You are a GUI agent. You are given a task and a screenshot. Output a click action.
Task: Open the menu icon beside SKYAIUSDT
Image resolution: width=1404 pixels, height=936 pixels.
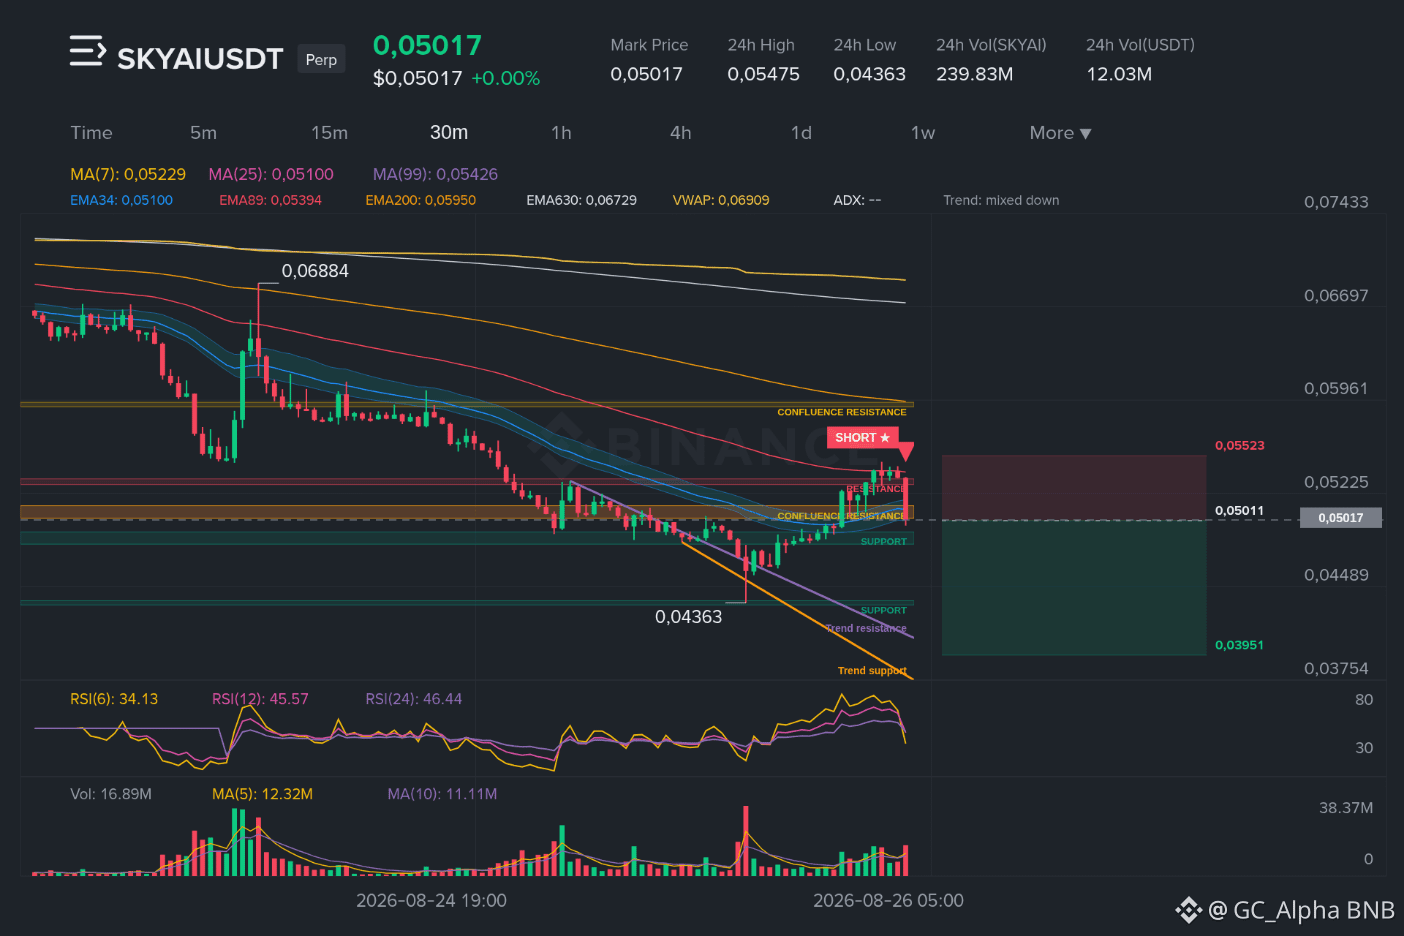tap(87, 51)
